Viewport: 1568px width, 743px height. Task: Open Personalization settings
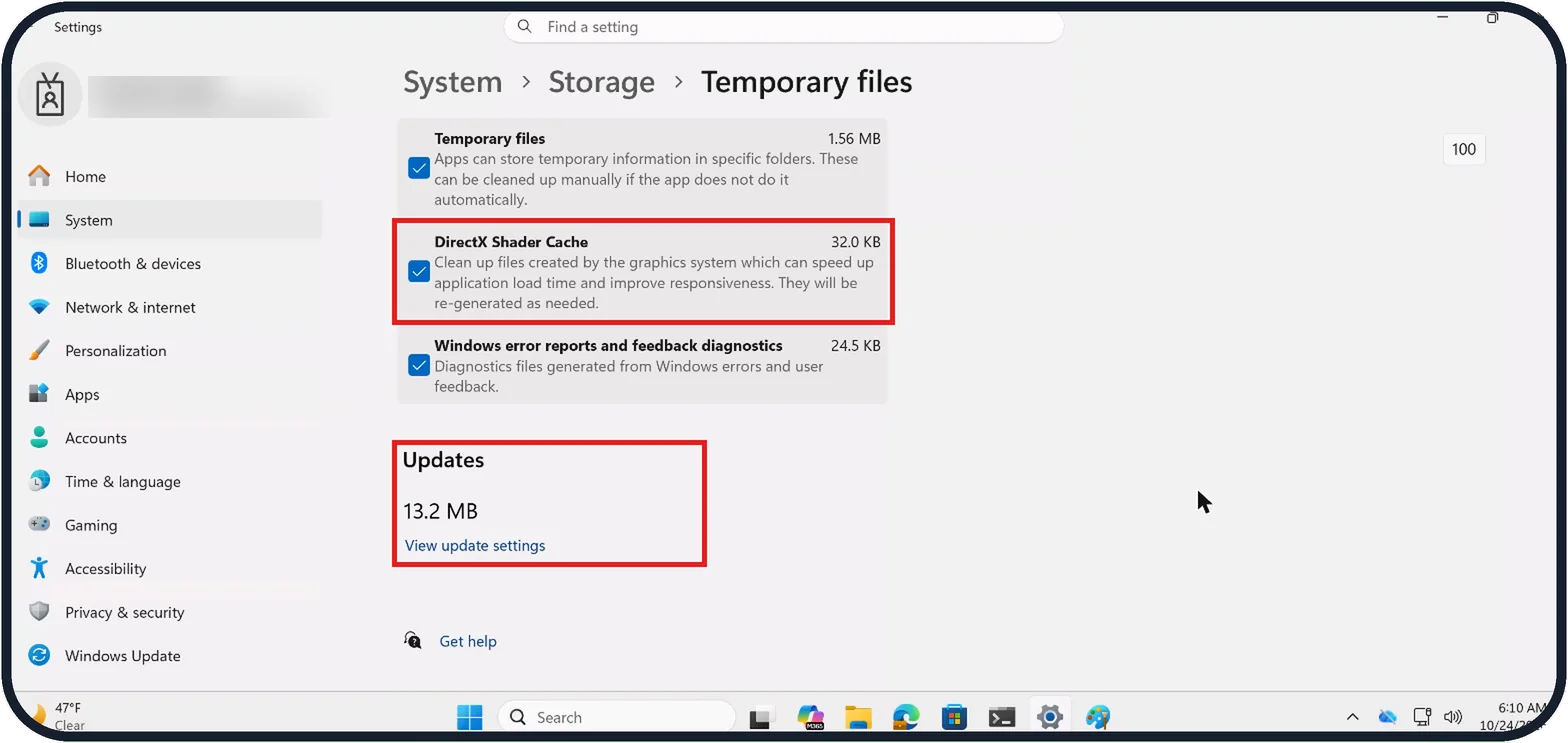(170, 351)
